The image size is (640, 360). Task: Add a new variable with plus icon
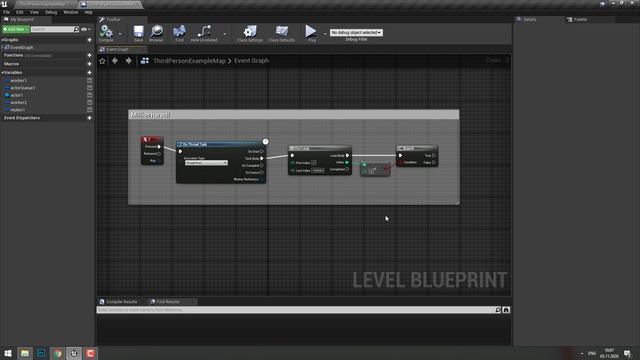coord(89,73)
